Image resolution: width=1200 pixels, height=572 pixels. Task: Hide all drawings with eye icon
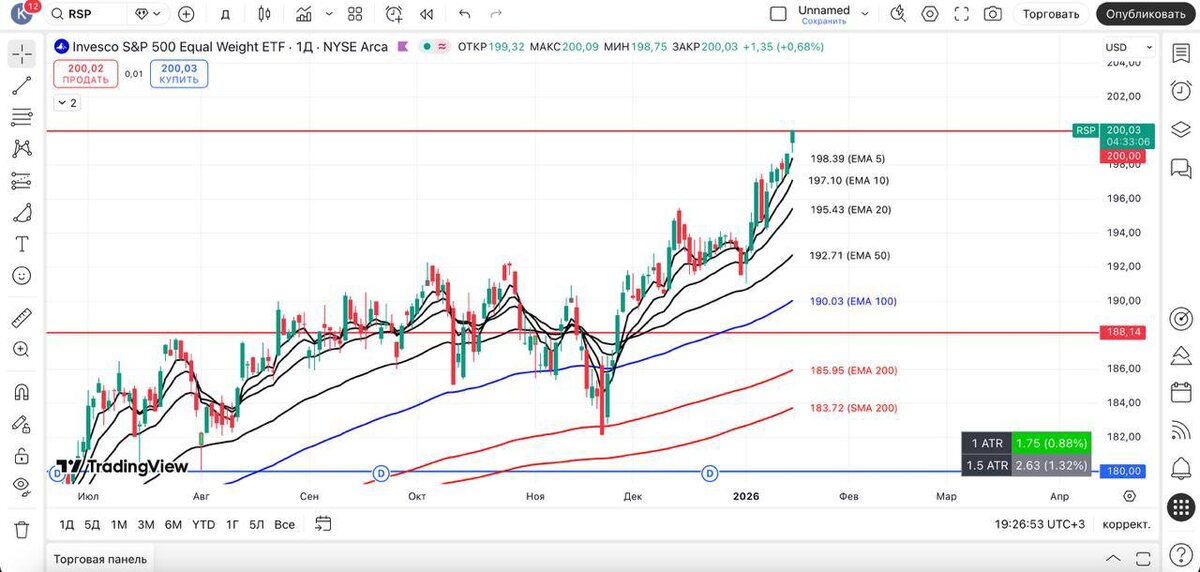click(21, 486)
